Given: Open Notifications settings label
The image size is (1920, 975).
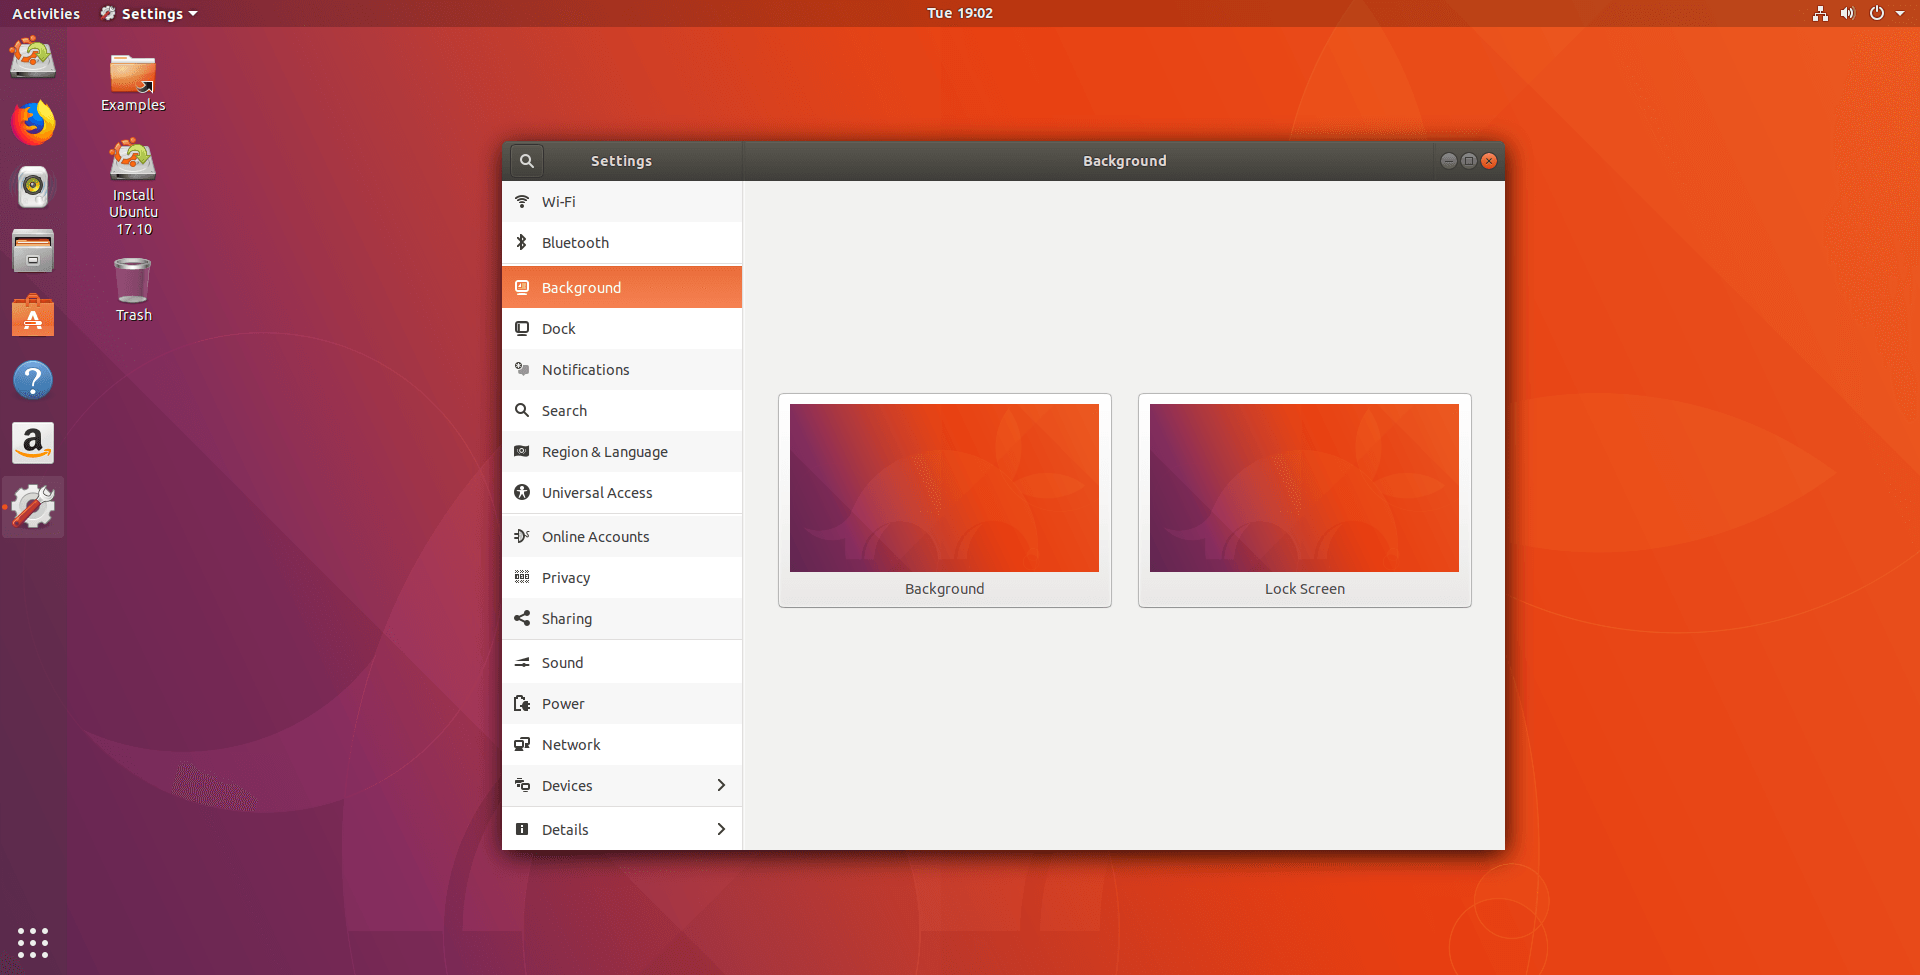Looking at the screenshot, I should pos(585,370).
